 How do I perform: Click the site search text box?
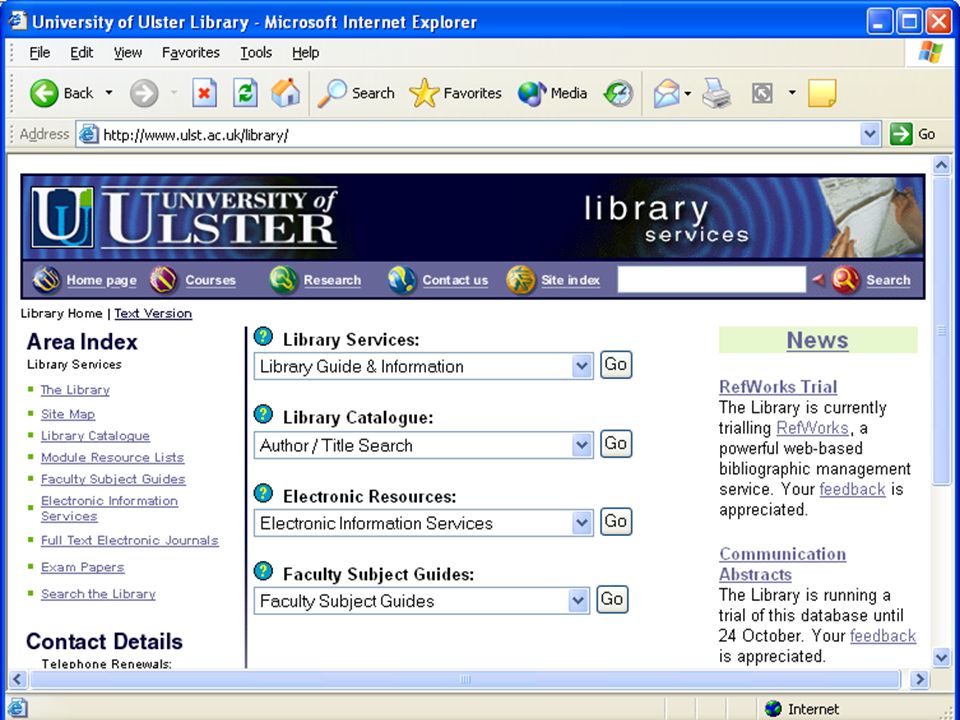pos(711,280)
